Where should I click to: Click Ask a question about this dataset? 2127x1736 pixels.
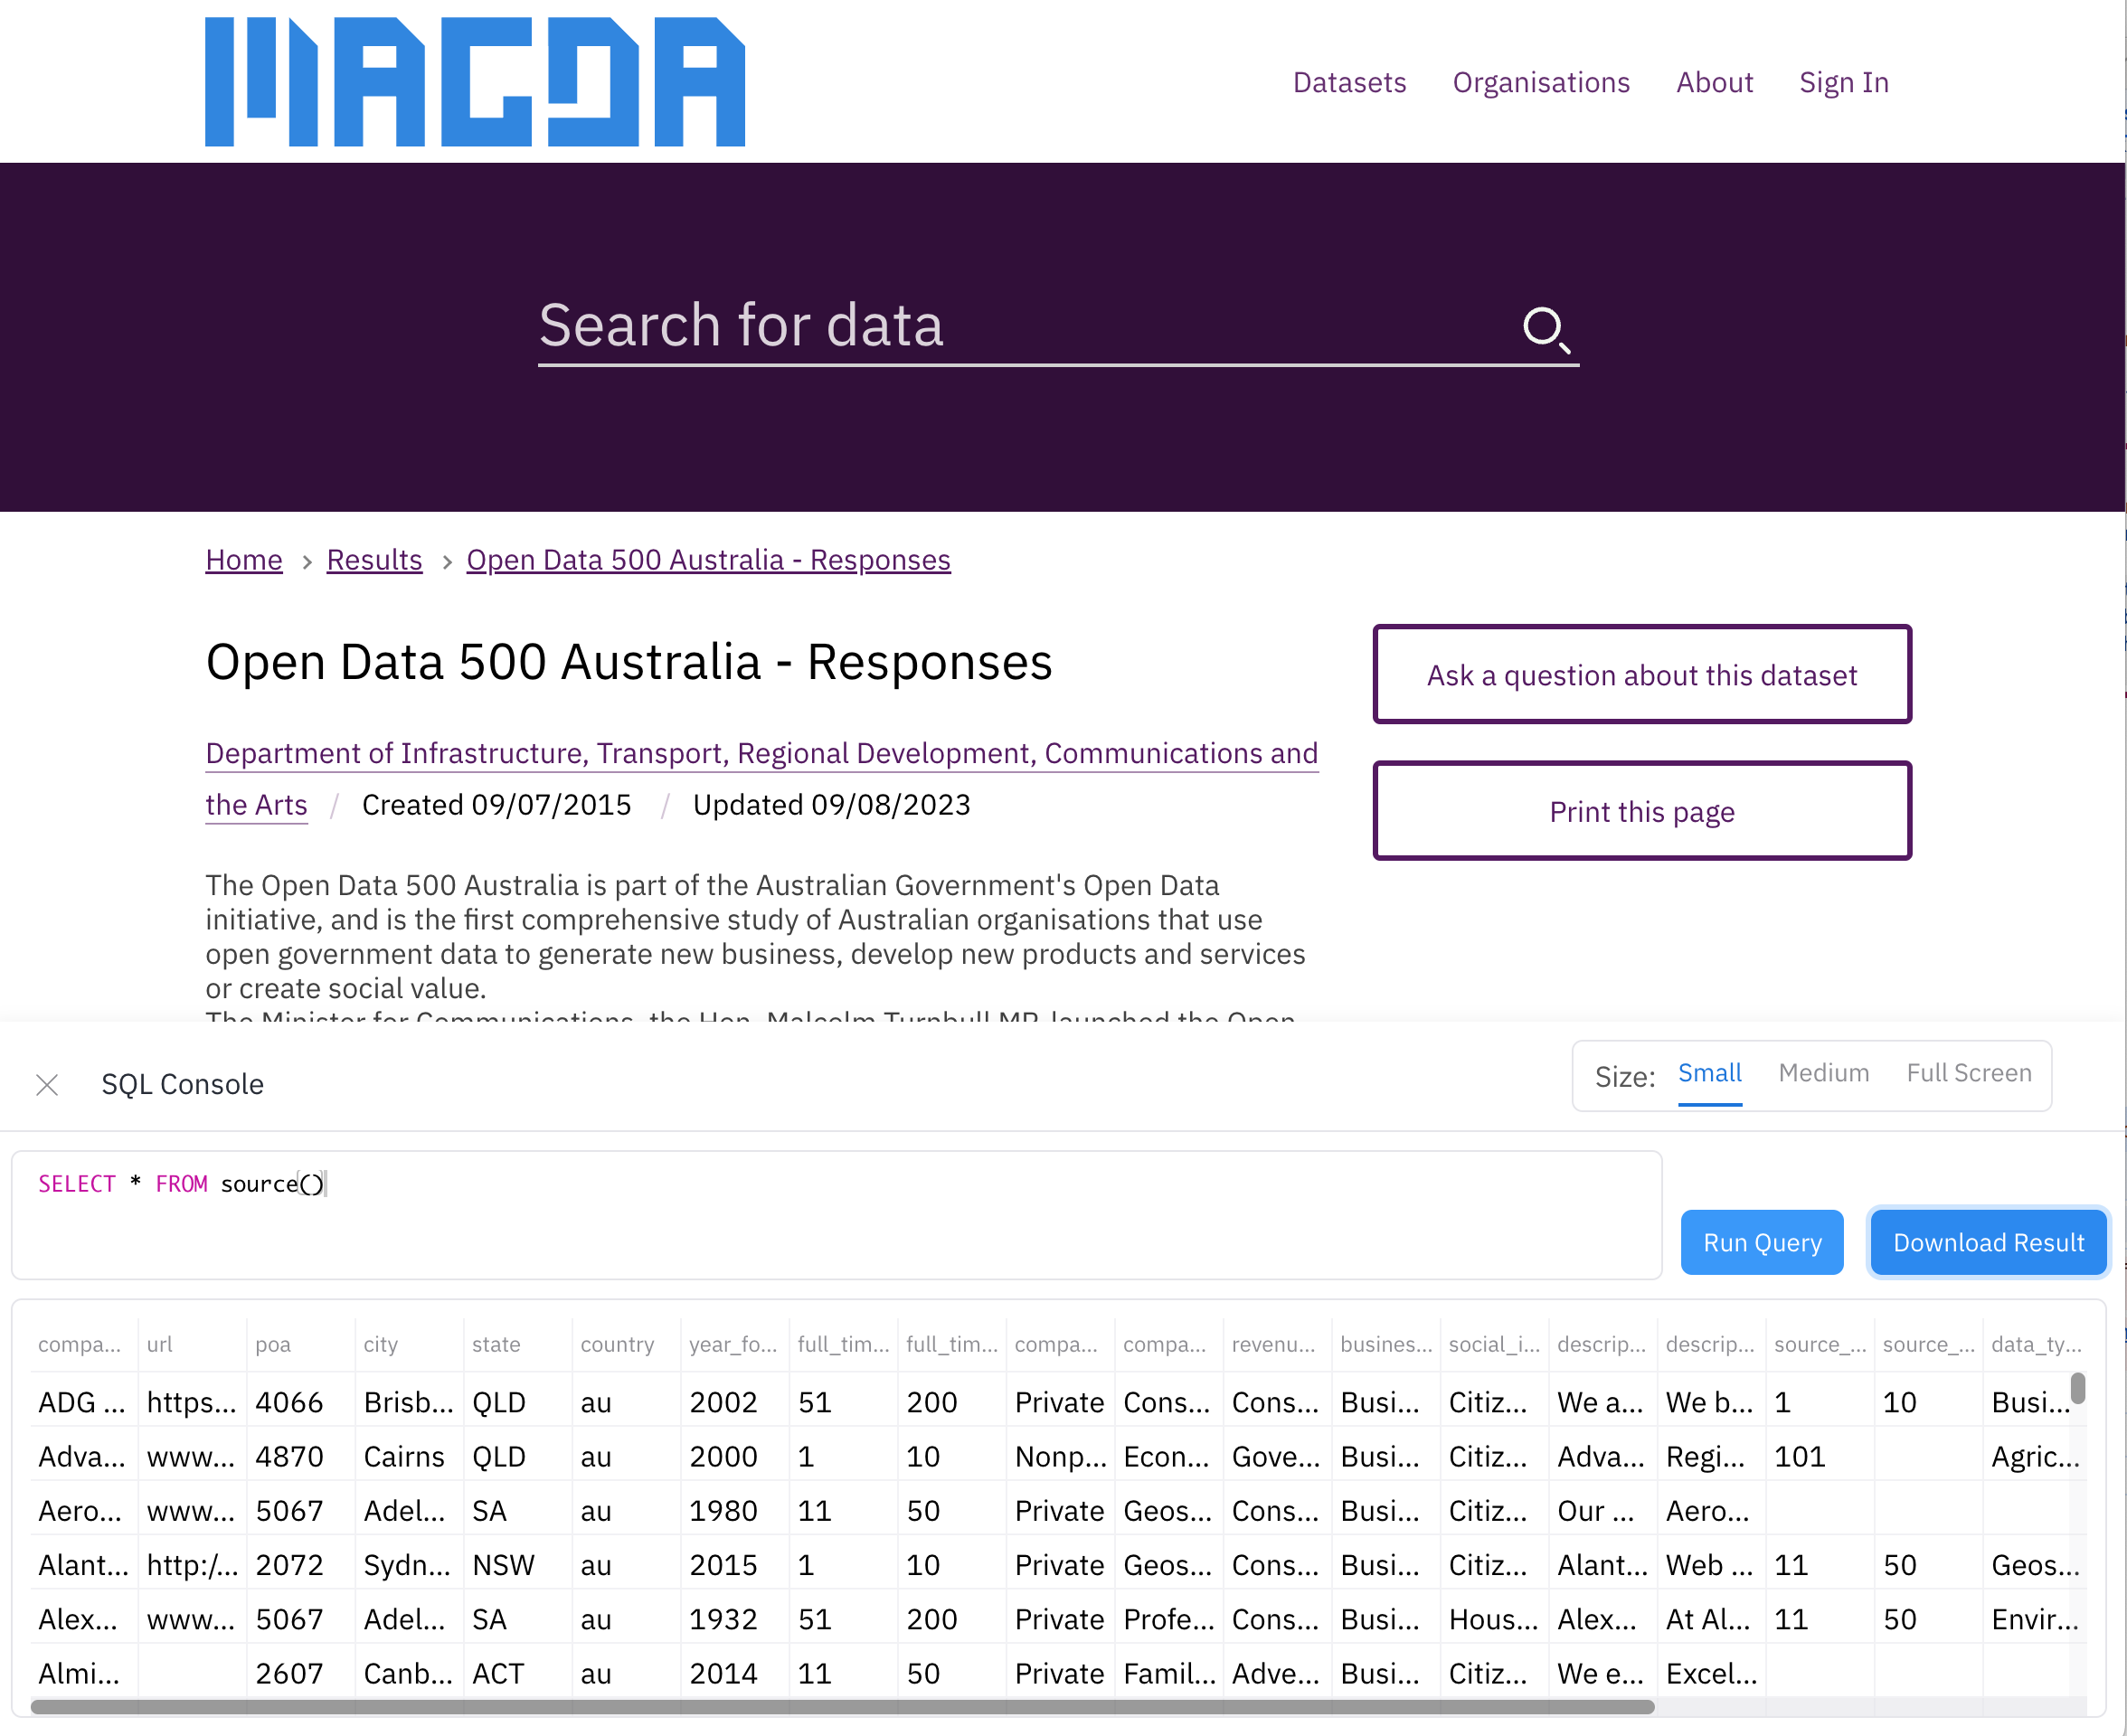pos(1641,675)
